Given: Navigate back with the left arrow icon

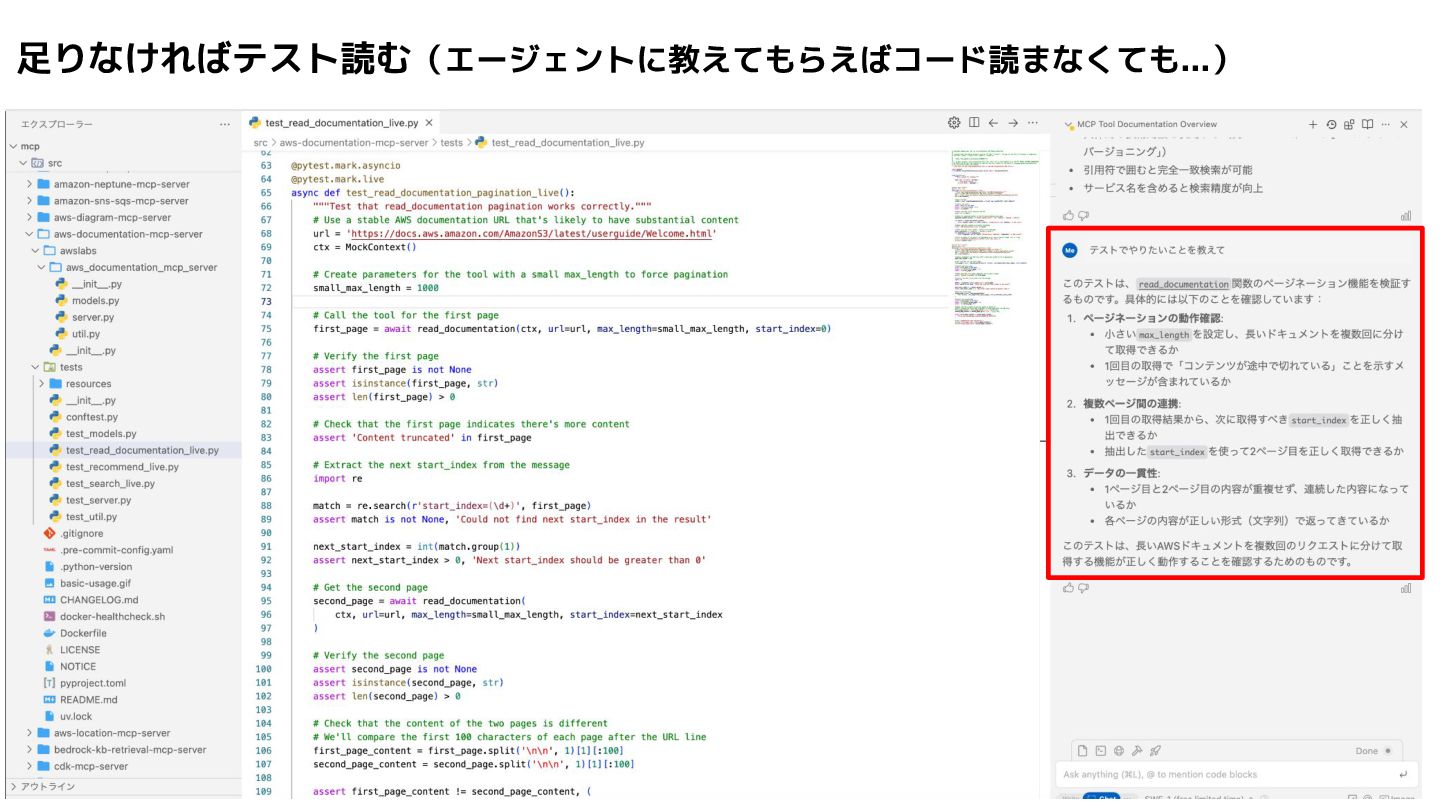Looking at the screenshot, I should click(x=993, y=123).
